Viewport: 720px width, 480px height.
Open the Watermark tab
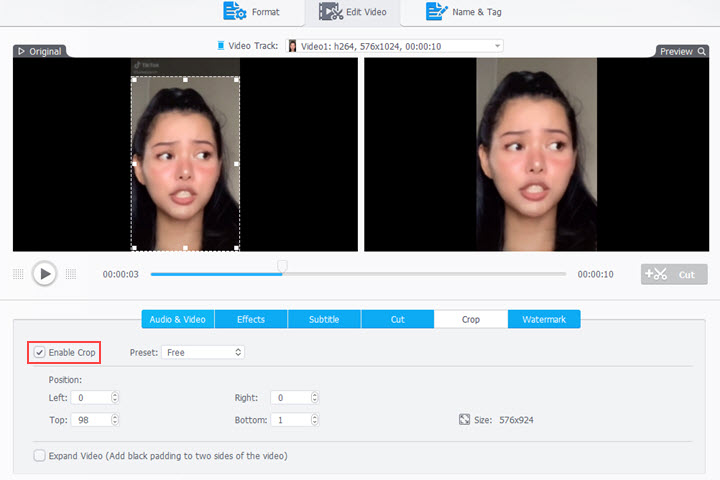(x=544, y=319)
